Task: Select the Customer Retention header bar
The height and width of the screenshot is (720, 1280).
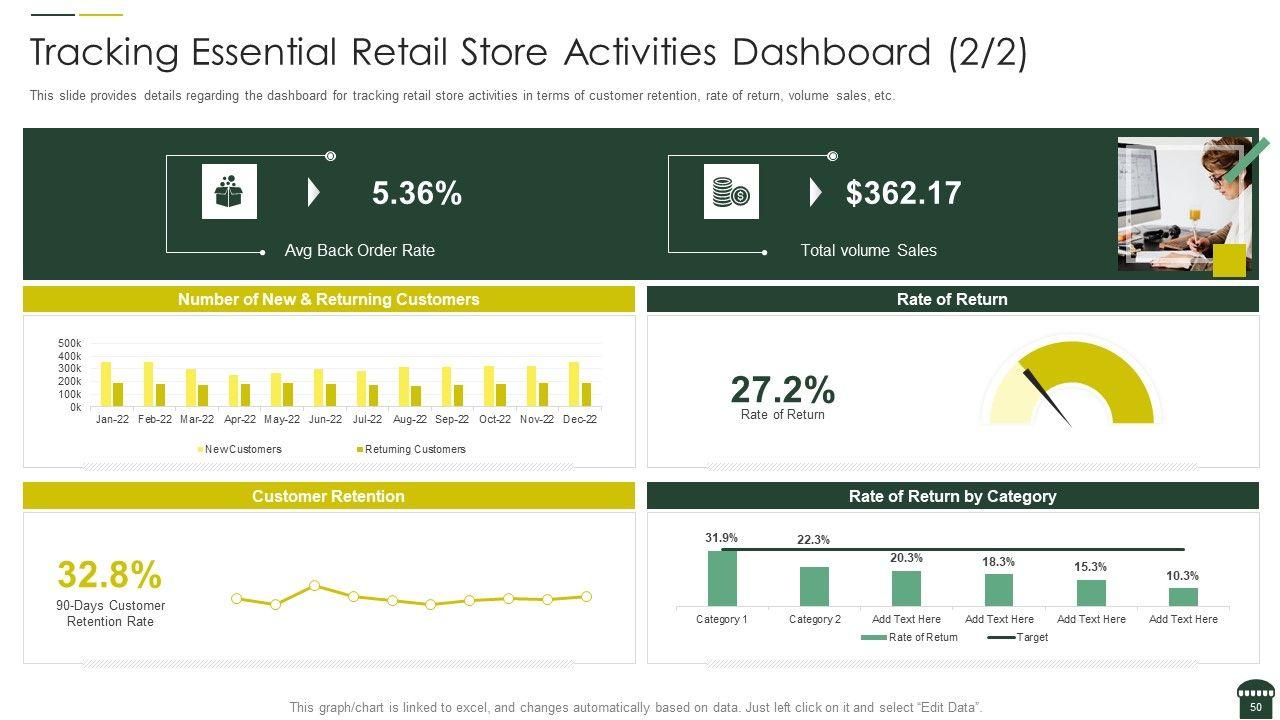Action: click(328, 496)
